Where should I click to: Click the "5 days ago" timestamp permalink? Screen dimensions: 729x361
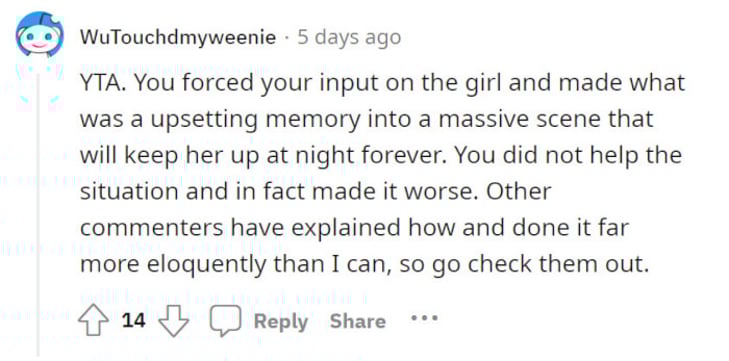349,37
